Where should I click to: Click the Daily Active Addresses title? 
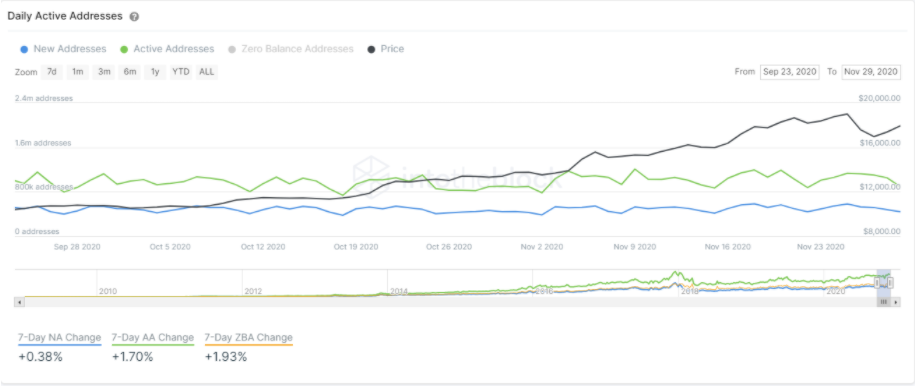click(65, 16)
